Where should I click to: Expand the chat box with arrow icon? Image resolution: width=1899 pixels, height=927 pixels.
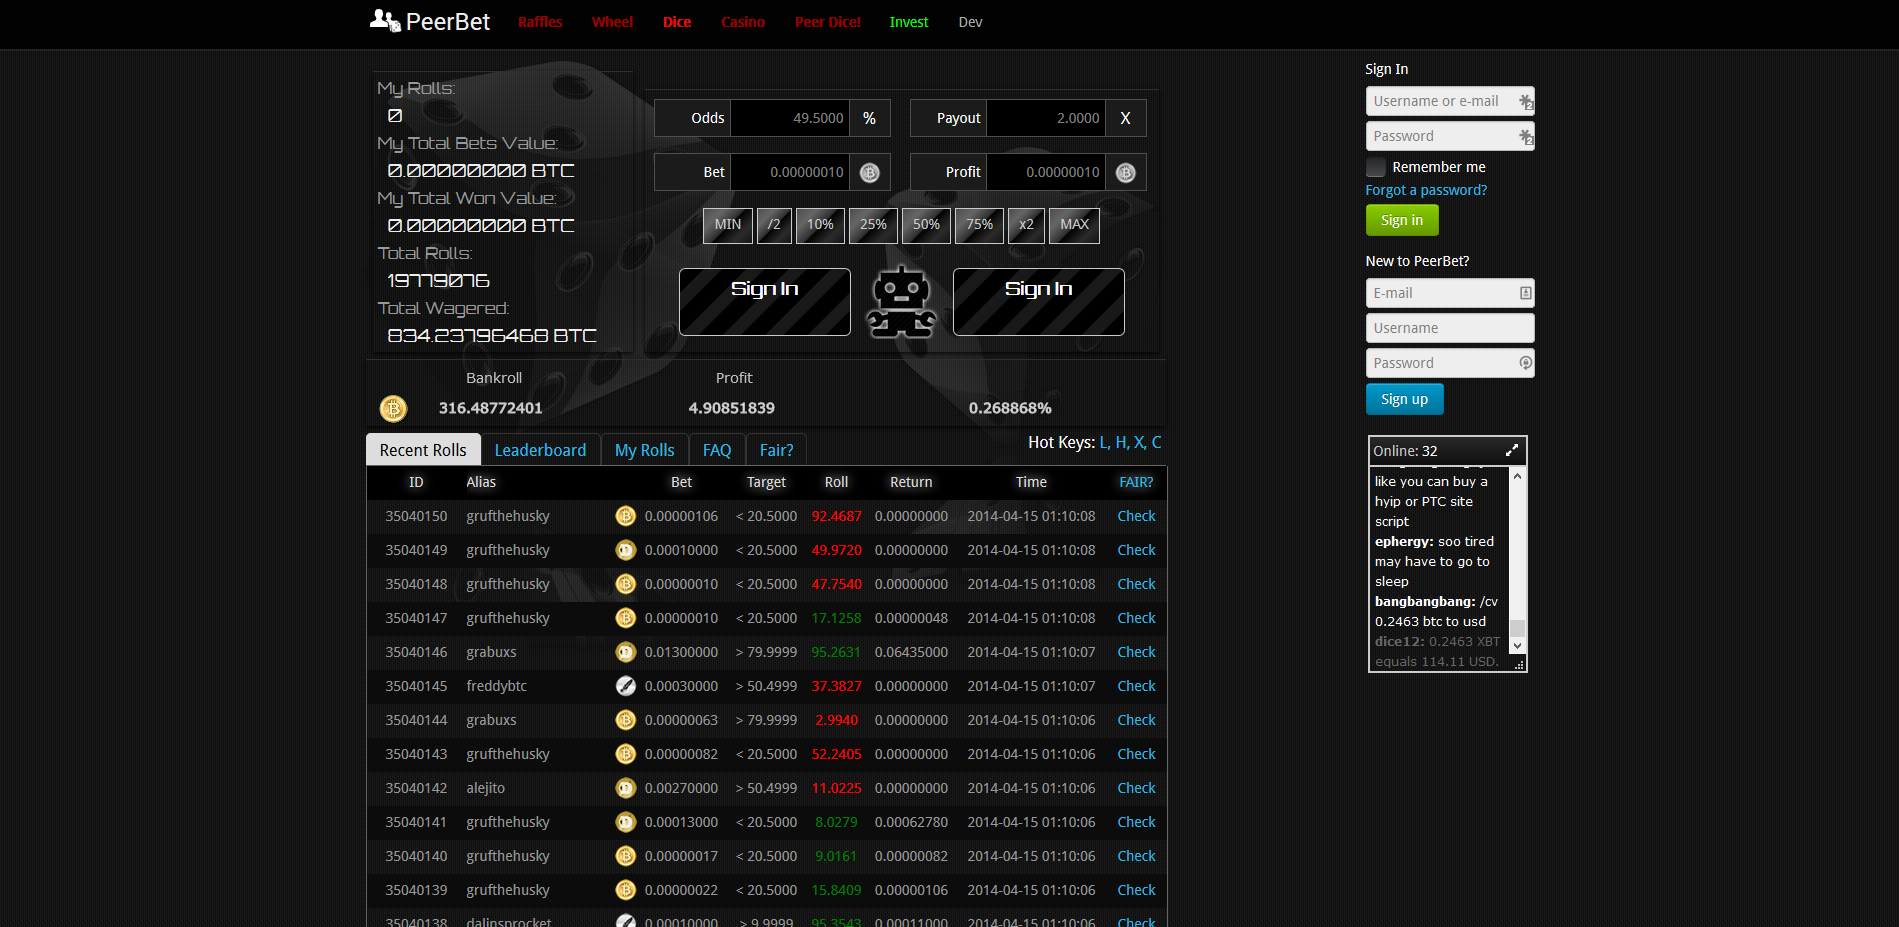1512,450
